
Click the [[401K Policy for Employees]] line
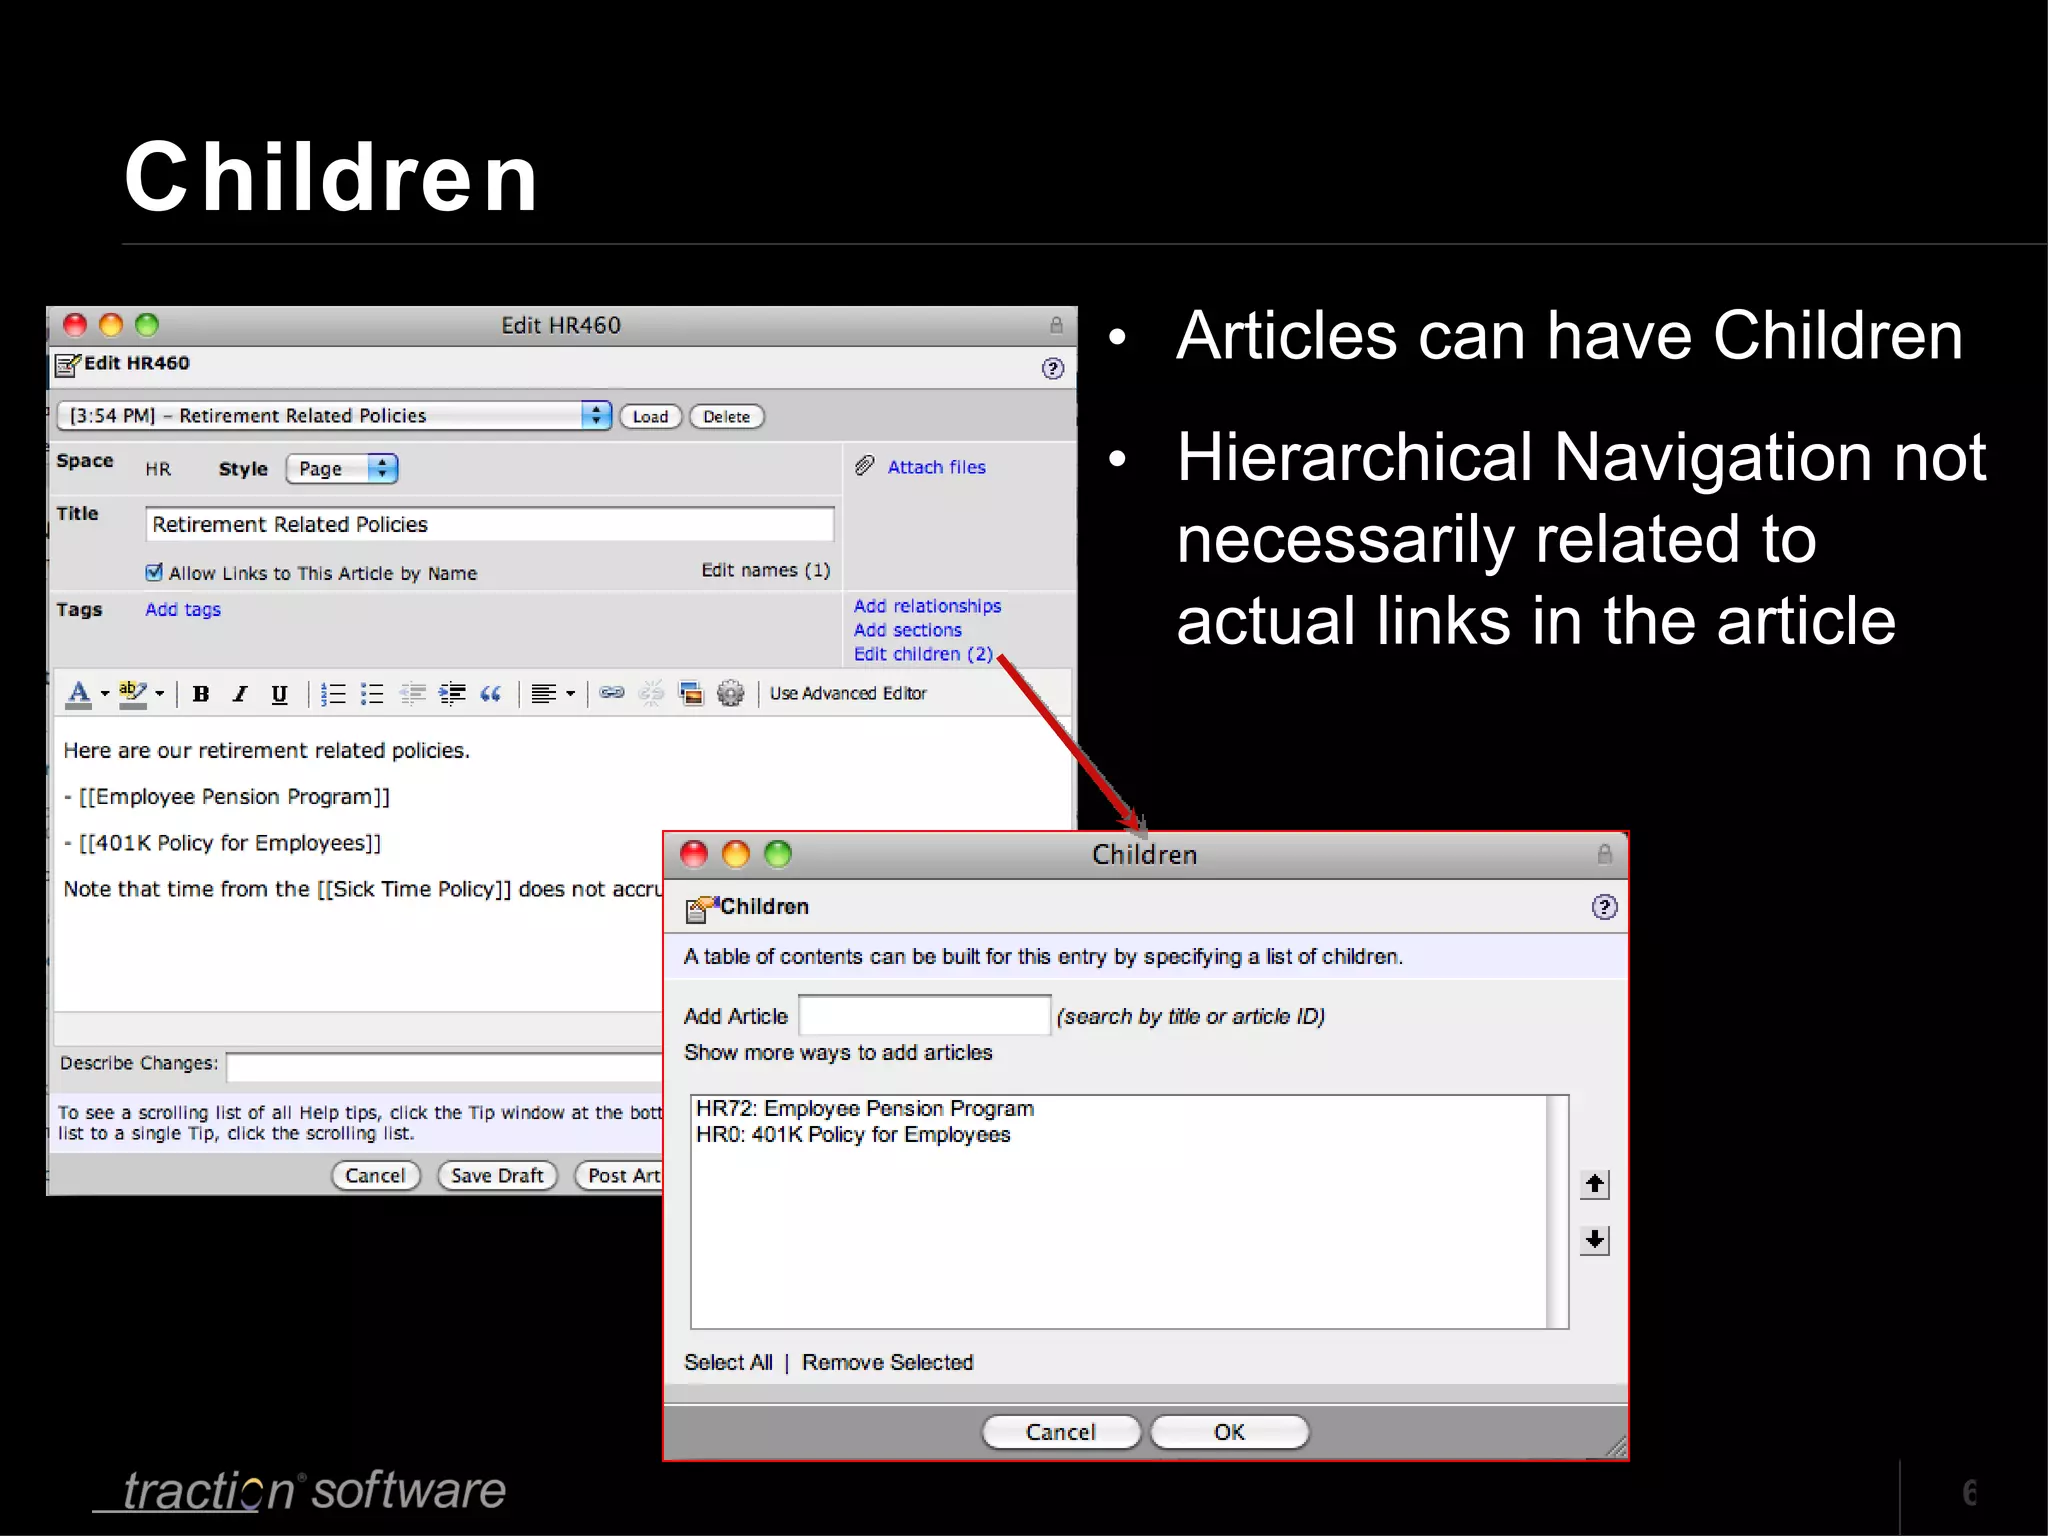pyautogui.click(x=222, y=843)
